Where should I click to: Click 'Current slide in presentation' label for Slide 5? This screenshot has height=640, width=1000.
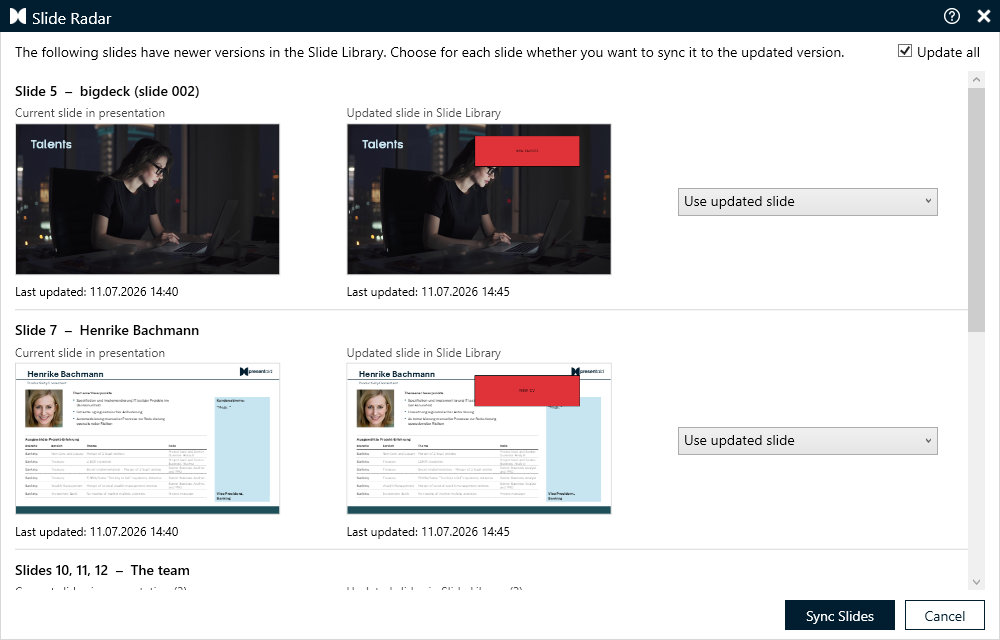tap(90, 113)
